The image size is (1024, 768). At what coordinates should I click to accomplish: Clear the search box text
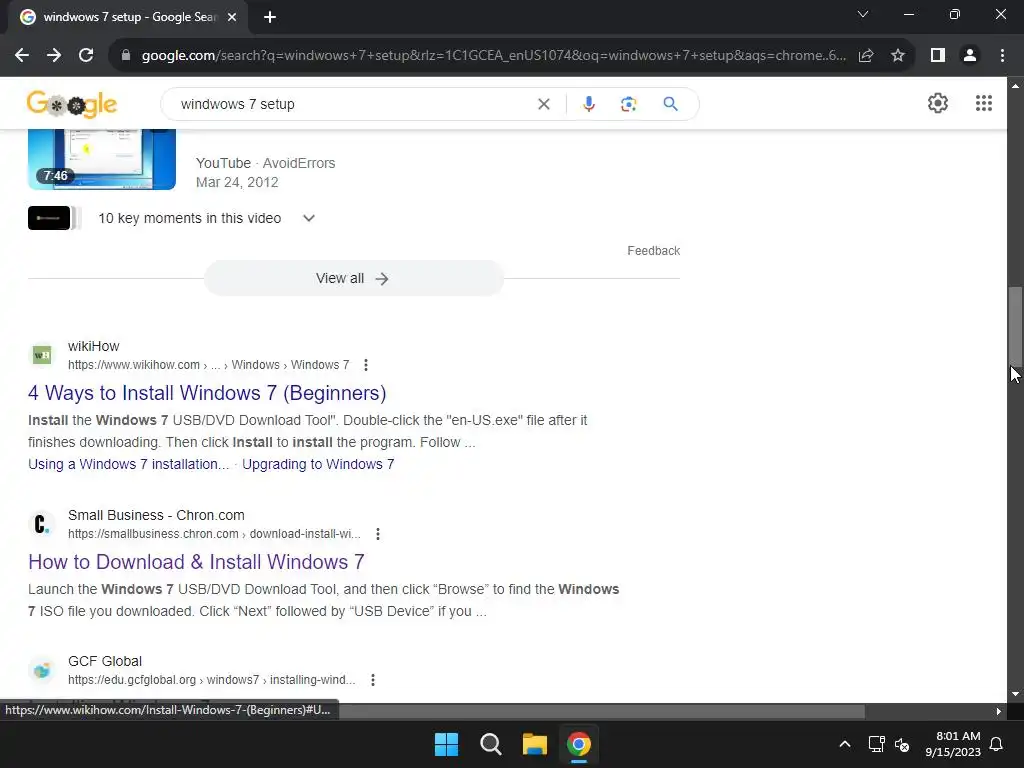pyautogui.click(x=543, y=104)
